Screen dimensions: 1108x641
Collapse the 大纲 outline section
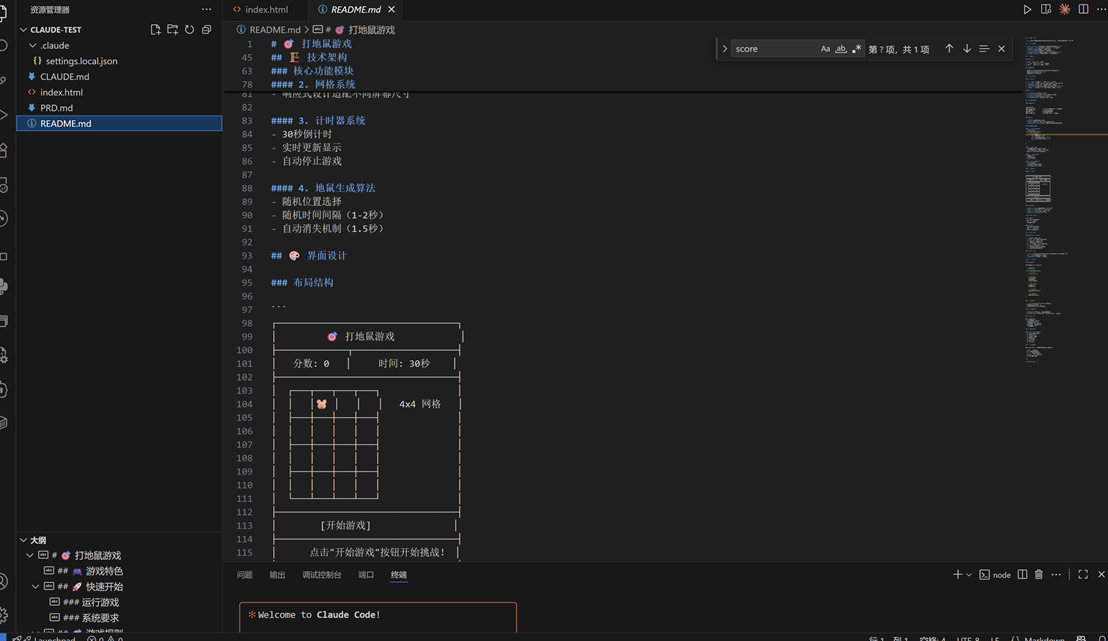pos(23,540)
